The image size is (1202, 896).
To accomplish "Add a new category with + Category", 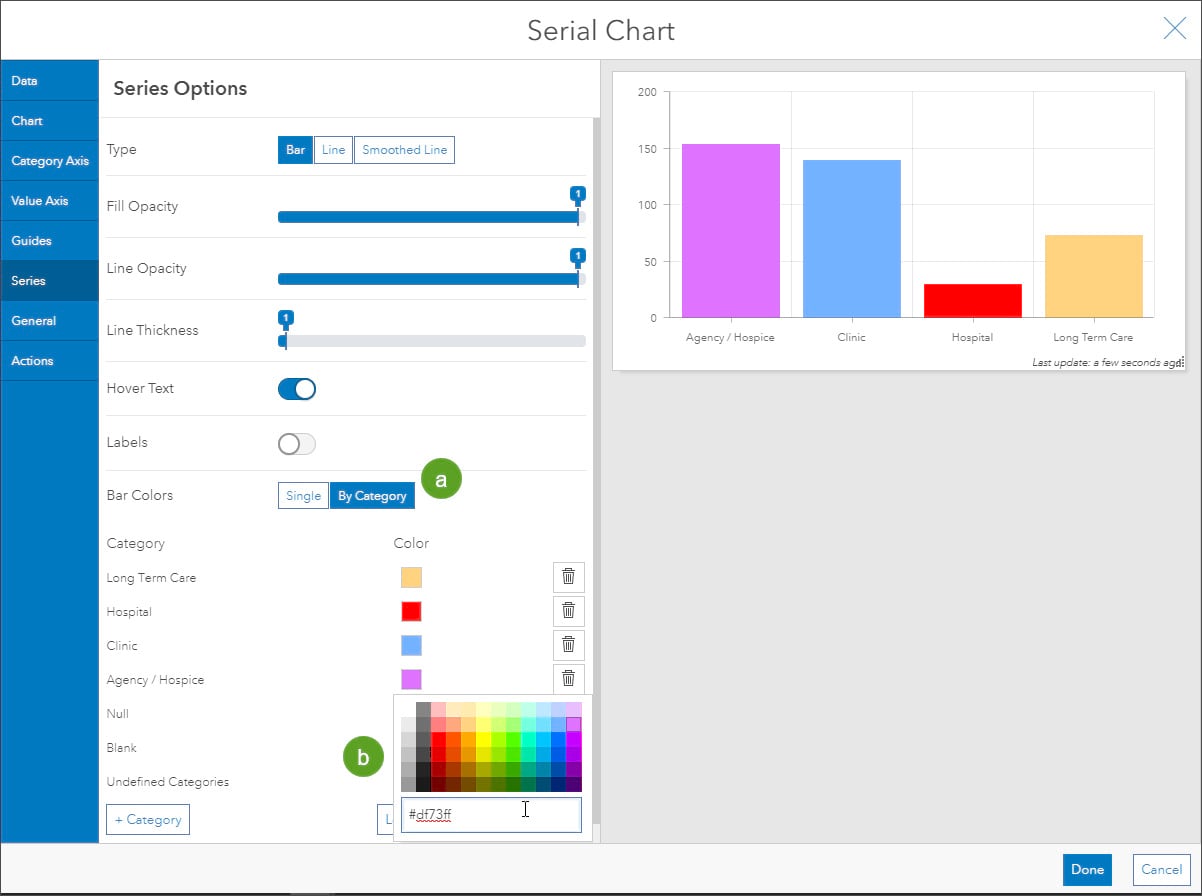I will (148, 819).
